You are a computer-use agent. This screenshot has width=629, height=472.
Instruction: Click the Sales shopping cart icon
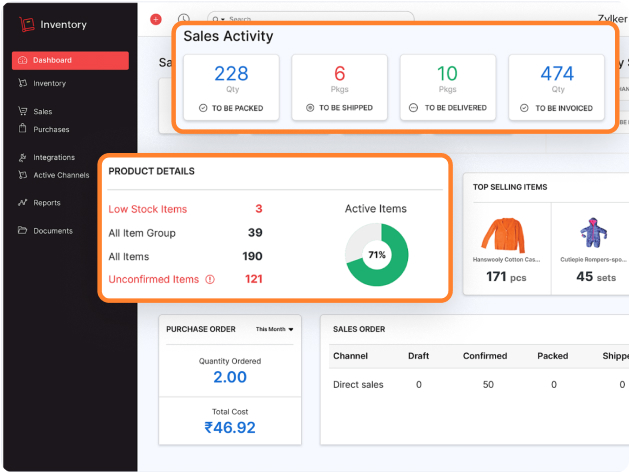tap(23, 111)
